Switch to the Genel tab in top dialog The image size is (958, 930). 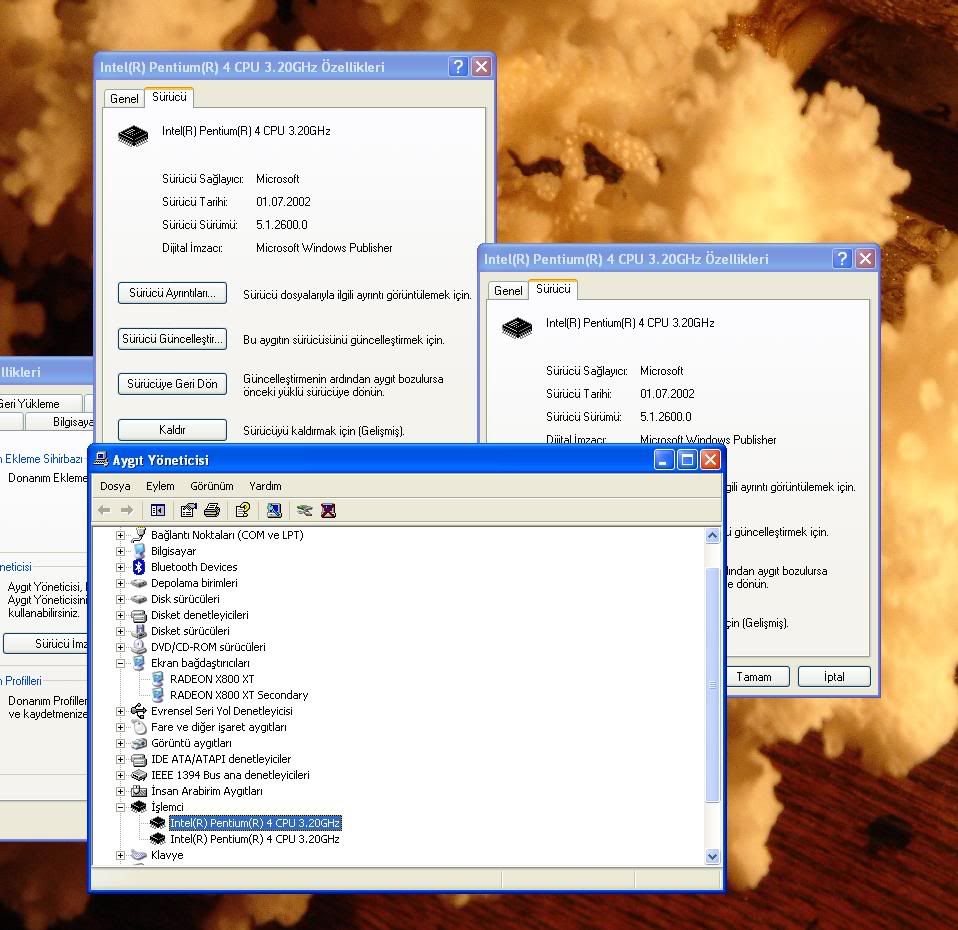pyautogui.click(x=124, y=98)
